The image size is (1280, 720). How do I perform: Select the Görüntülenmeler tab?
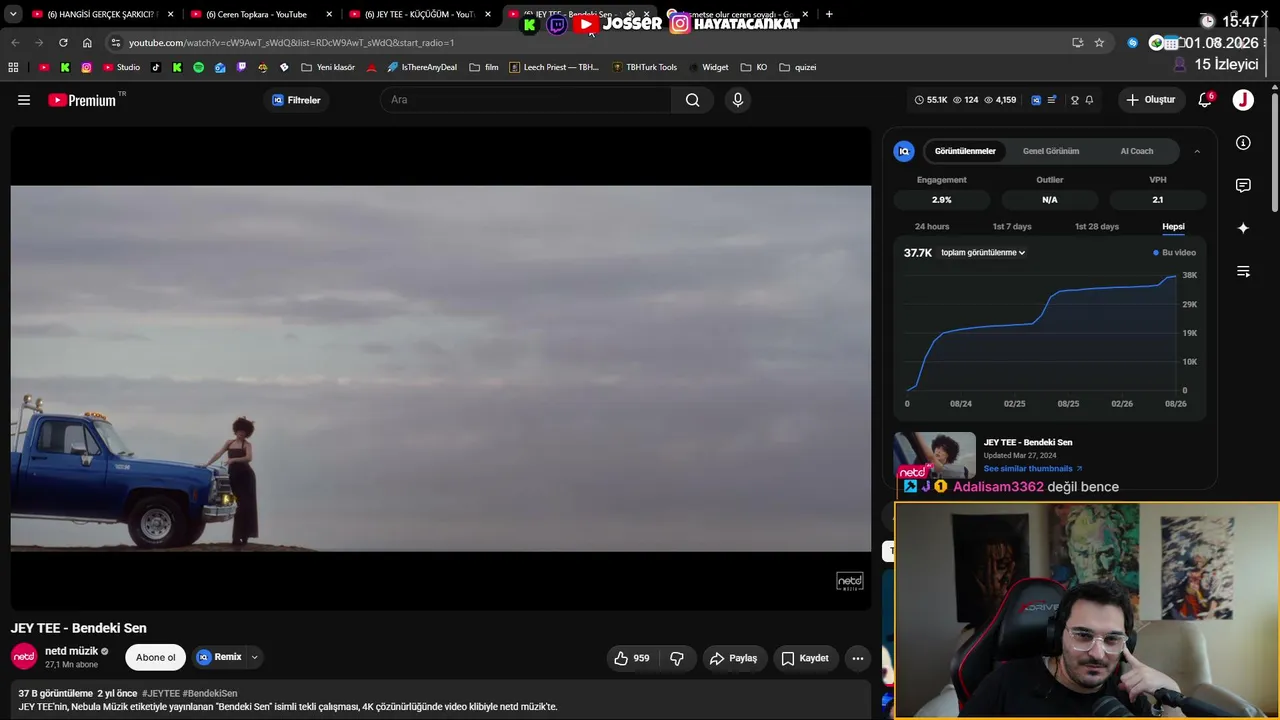(x=965, y=151)
